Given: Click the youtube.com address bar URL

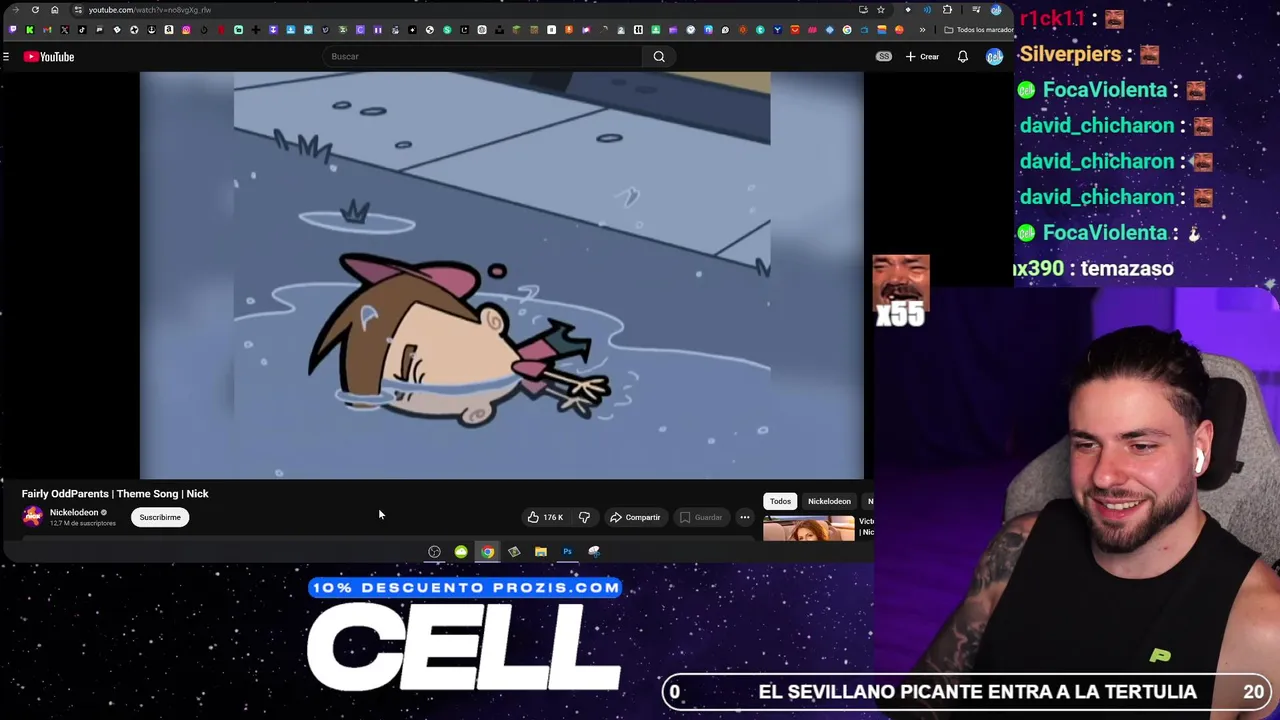Looking at the screenshot, I should [150, 10].
